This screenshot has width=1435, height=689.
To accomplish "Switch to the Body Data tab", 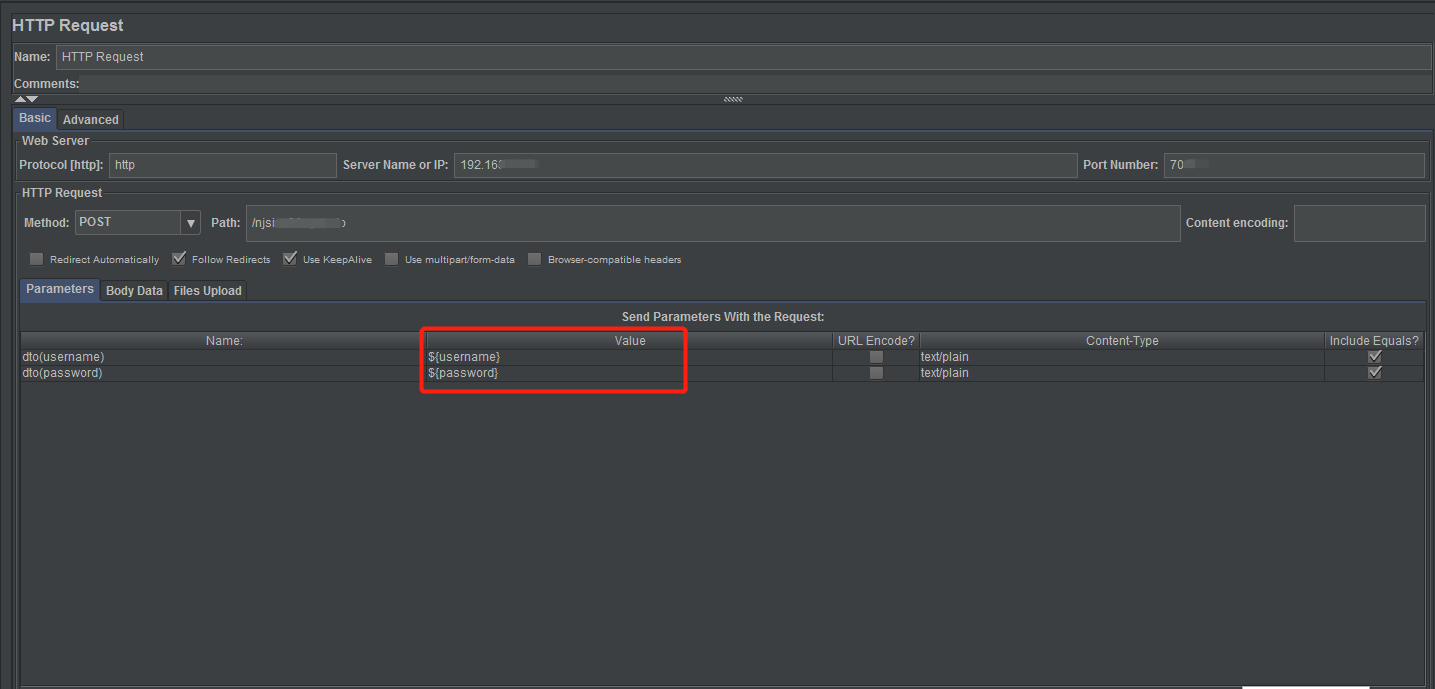I will tap(134, 290).
